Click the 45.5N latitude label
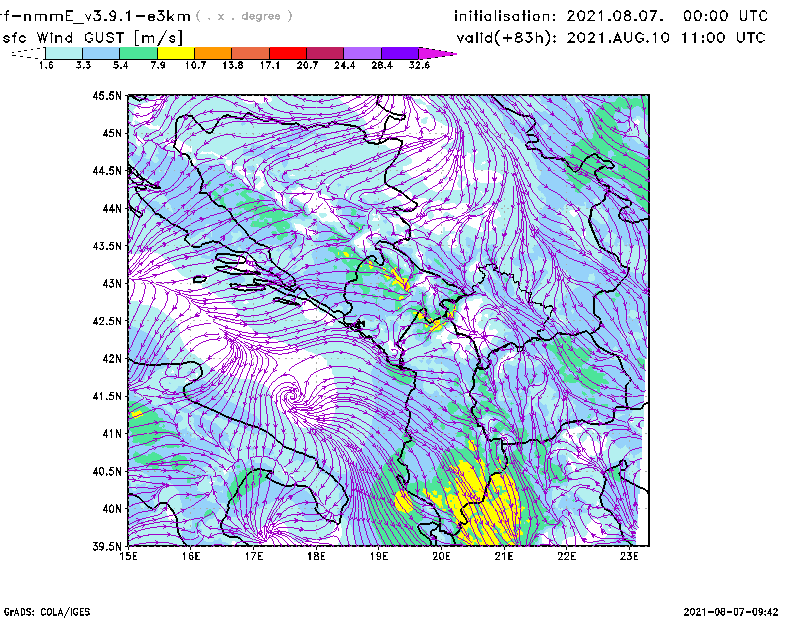The width and height of the screenshot is (800, 618). pos(108,95)
